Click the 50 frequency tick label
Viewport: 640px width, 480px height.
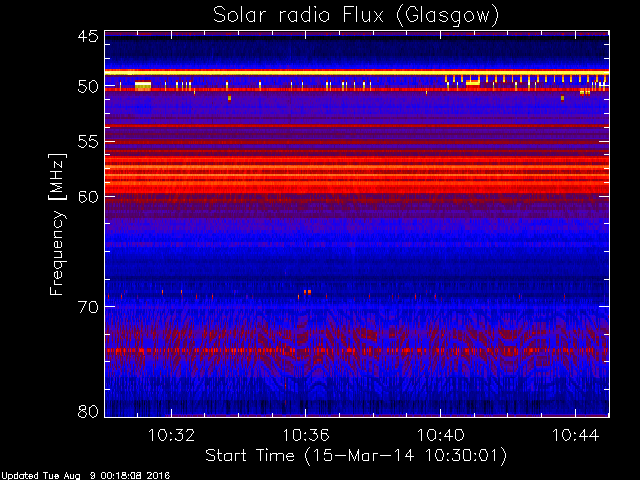pyautogui.click(x=88, y=86)
